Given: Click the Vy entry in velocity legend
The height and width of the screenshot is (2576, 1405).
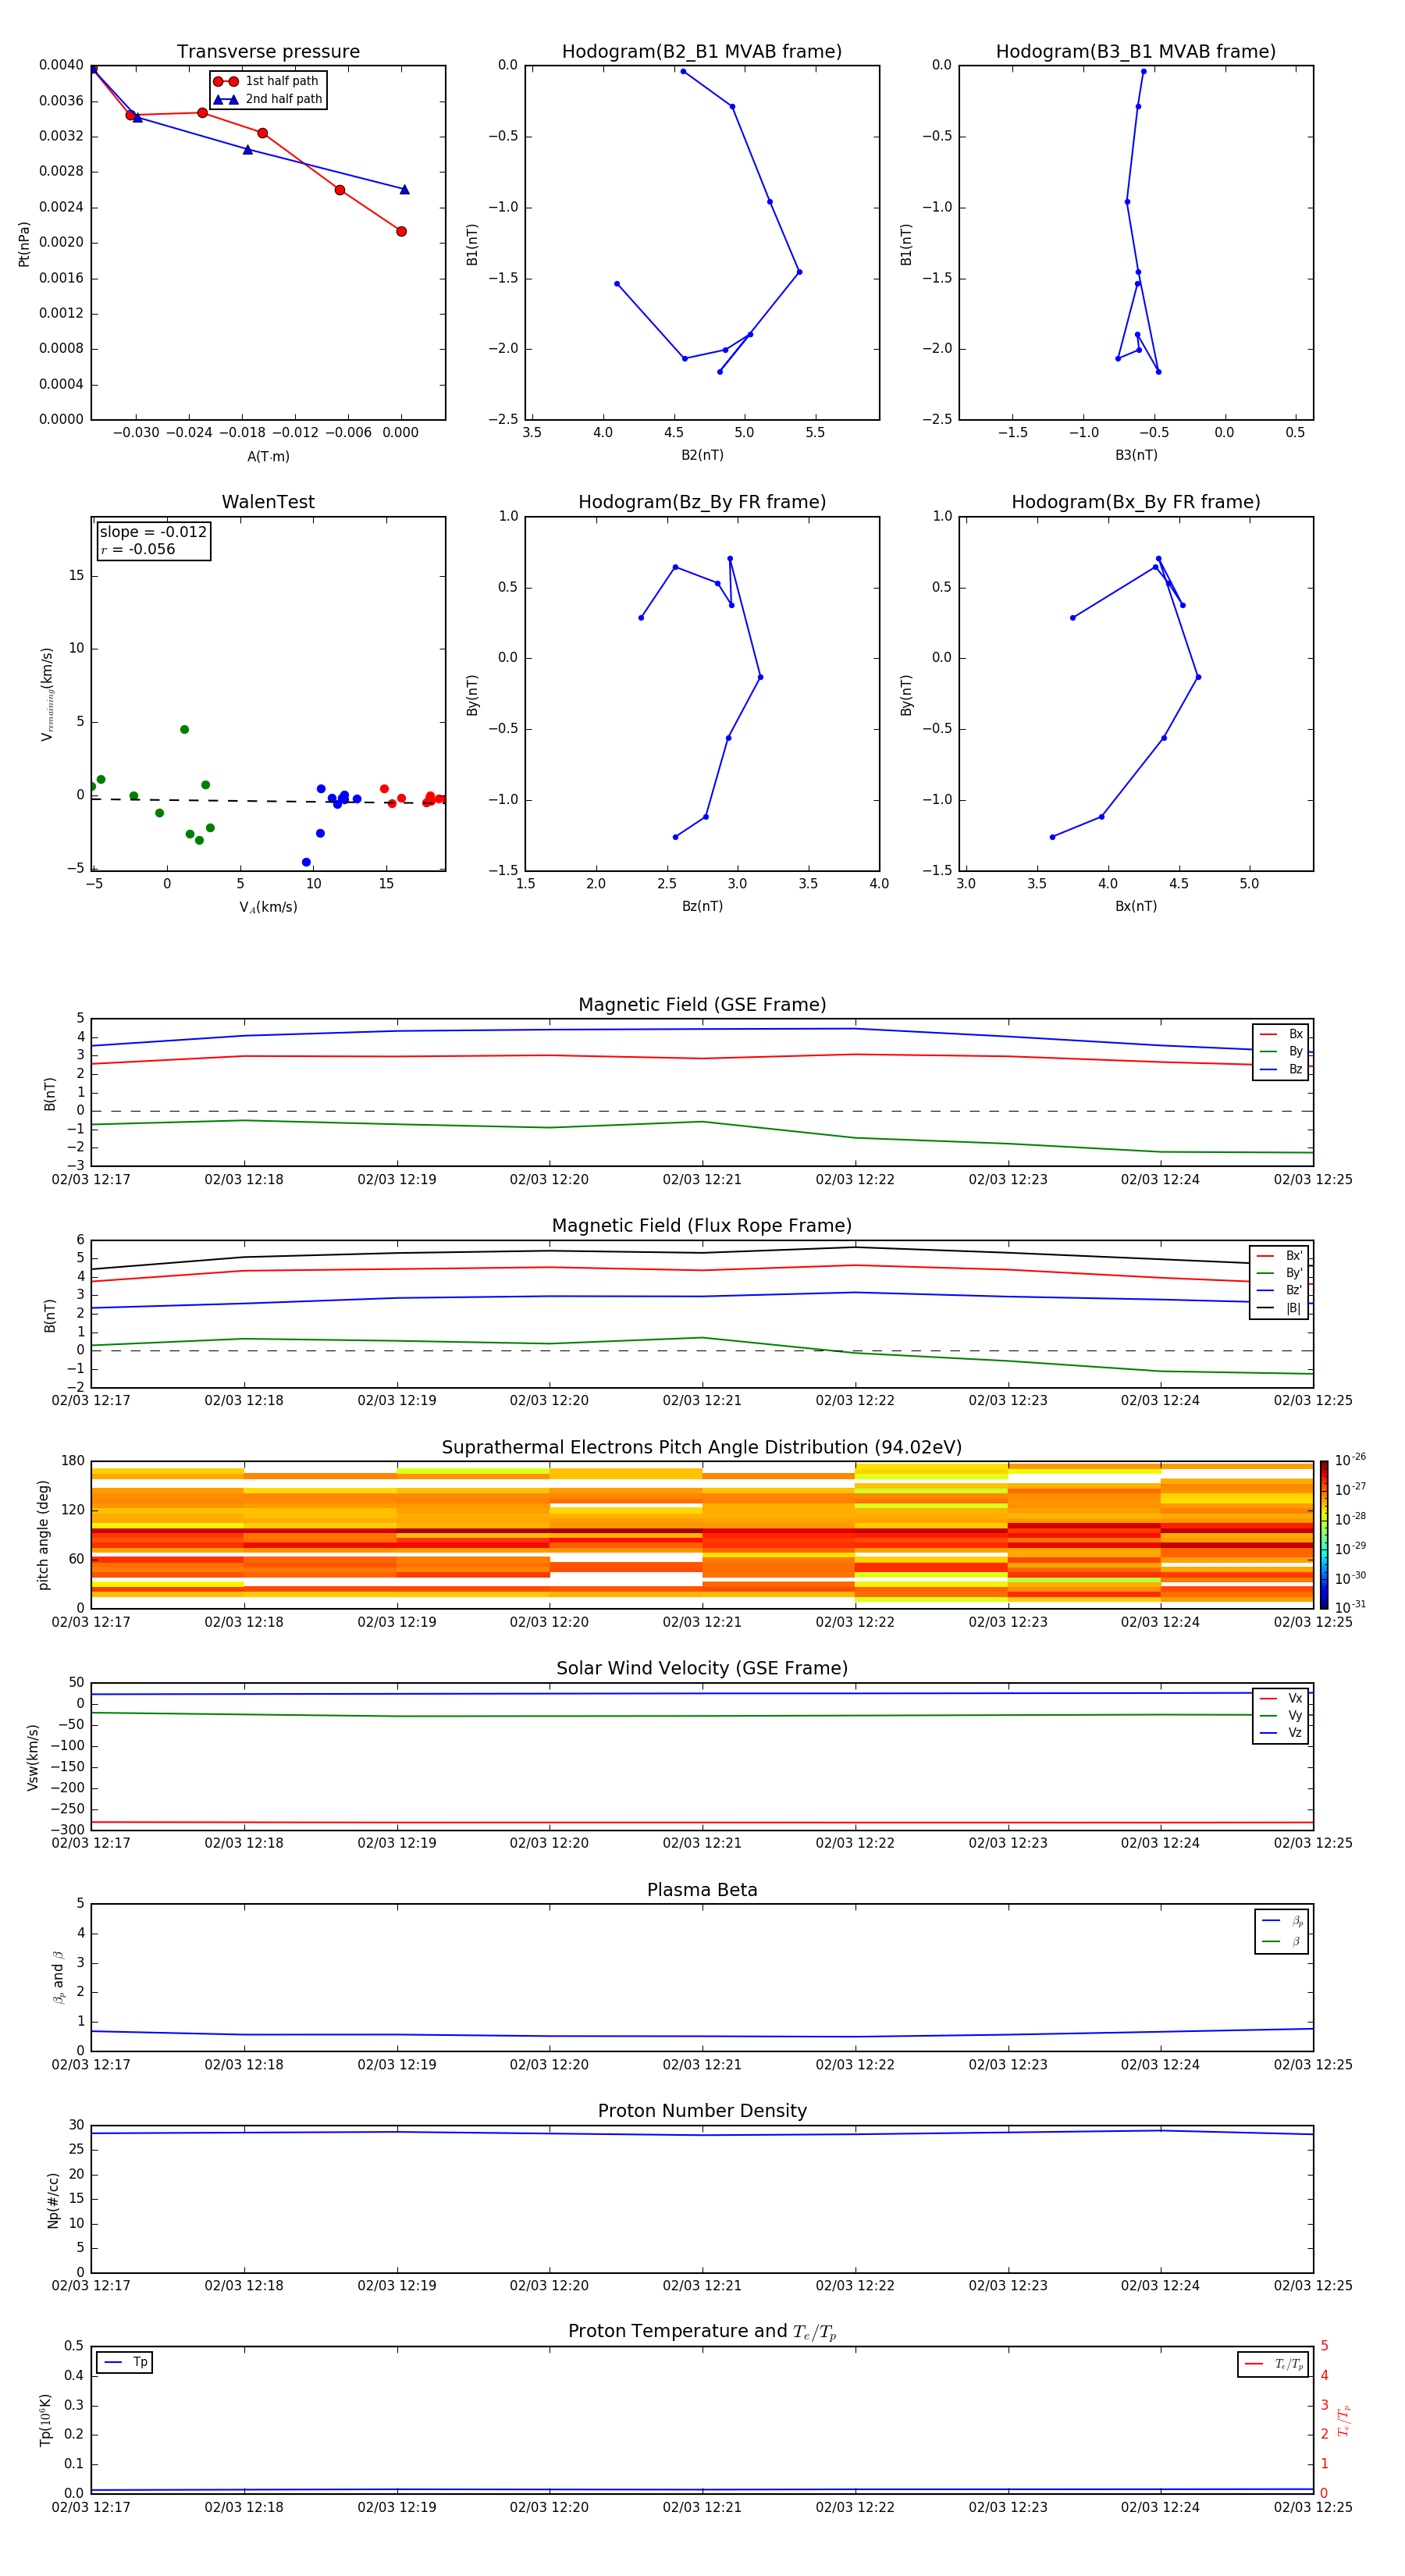Looking at the screenshot, I should (x=1281, y=1716).
